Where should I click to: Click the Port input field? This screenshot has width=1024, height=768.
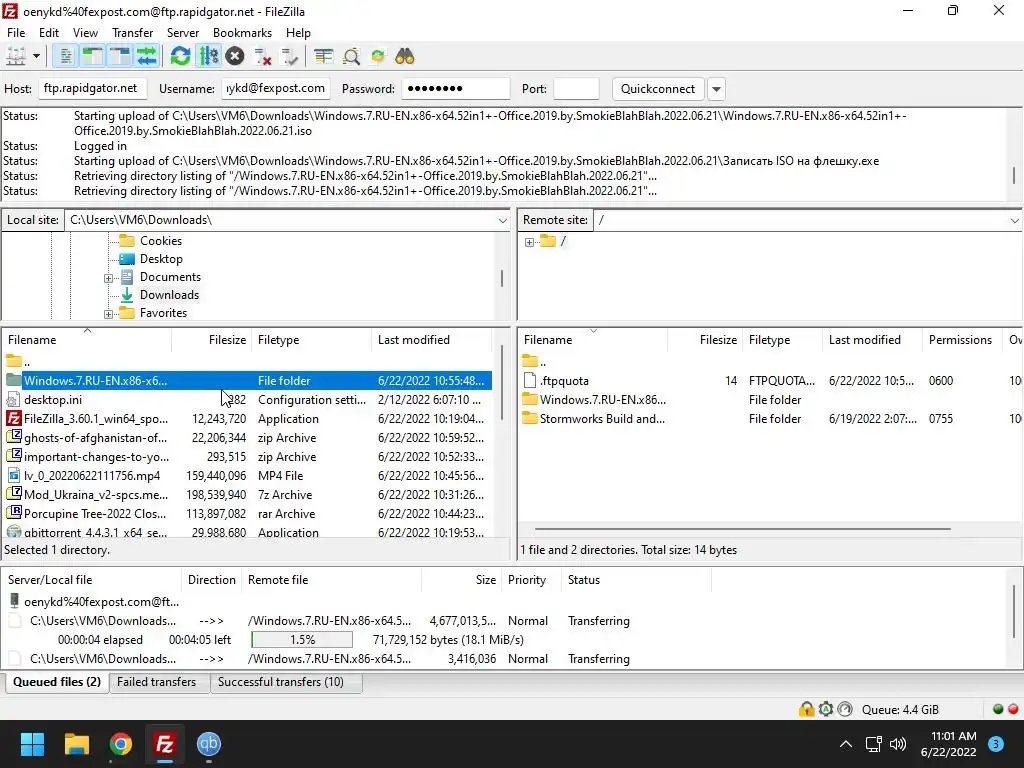(x=576, y=88)
